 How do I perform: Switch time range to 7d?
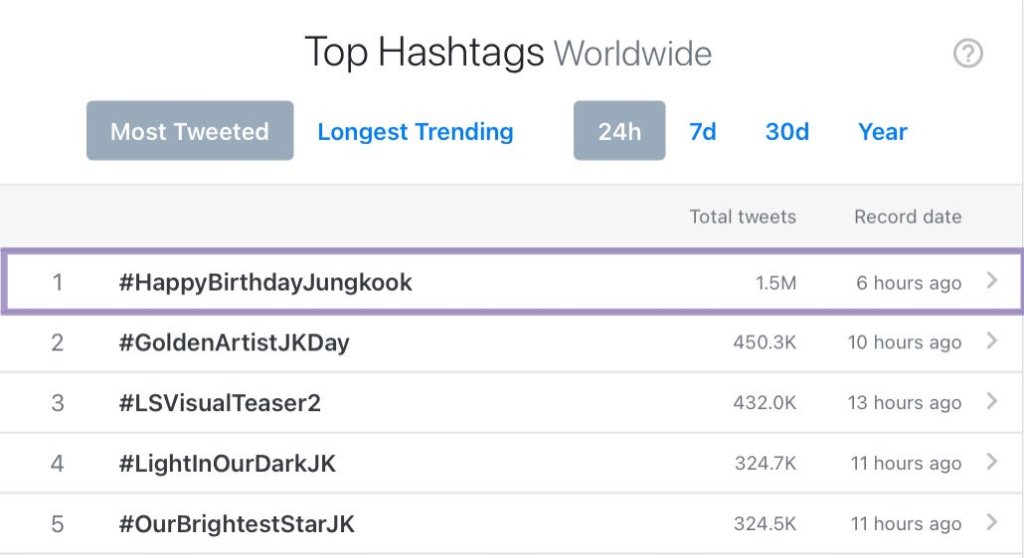point(703,131)
